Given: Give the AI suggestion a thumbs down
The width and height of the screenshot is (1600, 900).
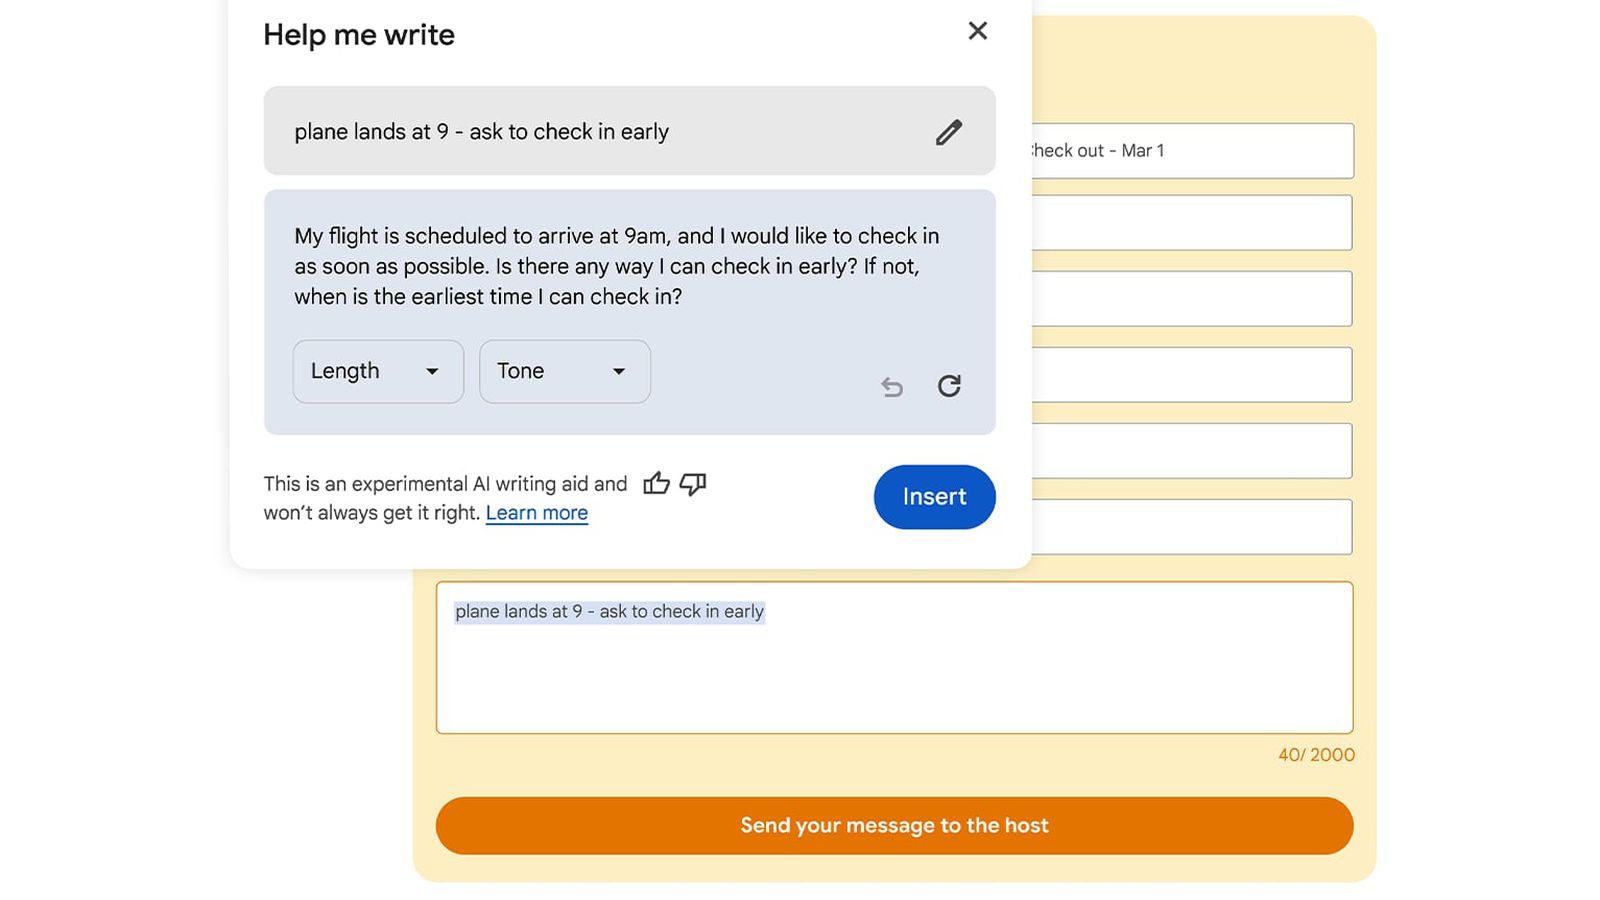Looking at the screenshot, I should click(692, 483).
